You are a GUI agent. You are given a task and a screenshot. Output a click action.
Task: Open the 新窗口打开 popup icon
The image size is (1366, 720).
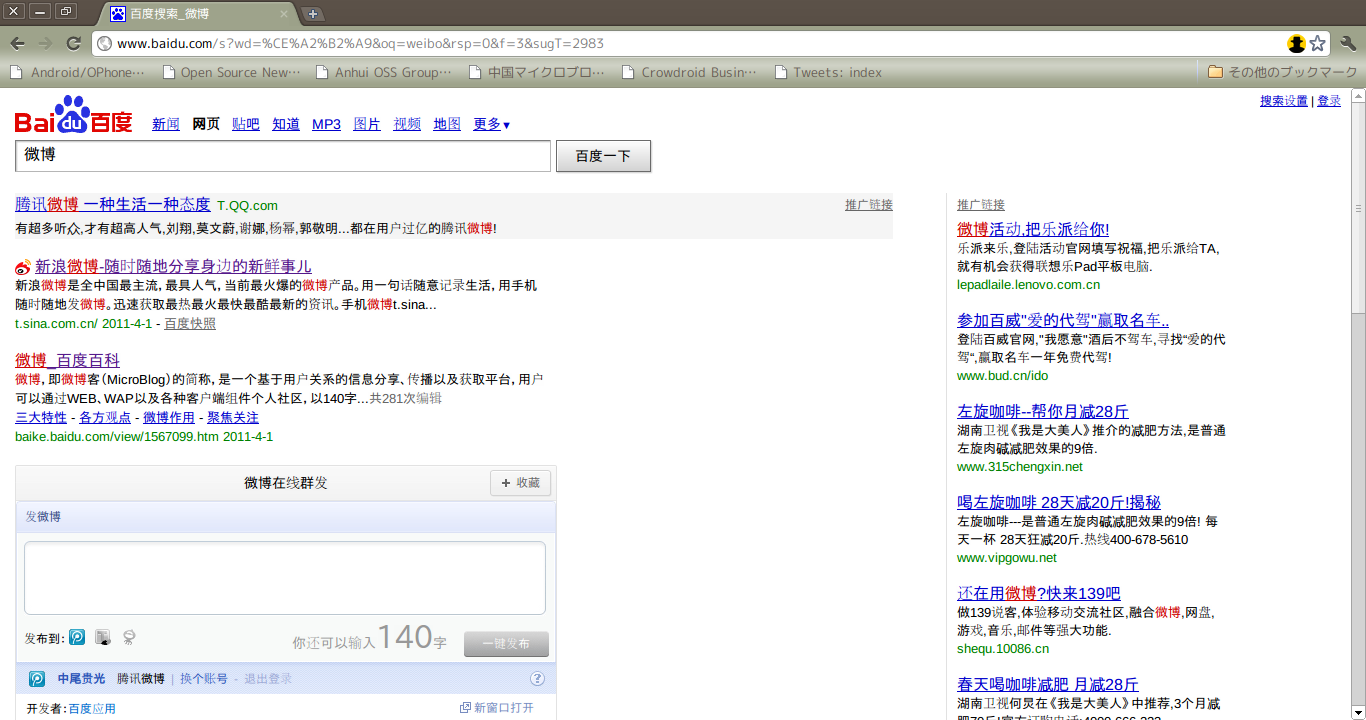[x=465, y=708]
